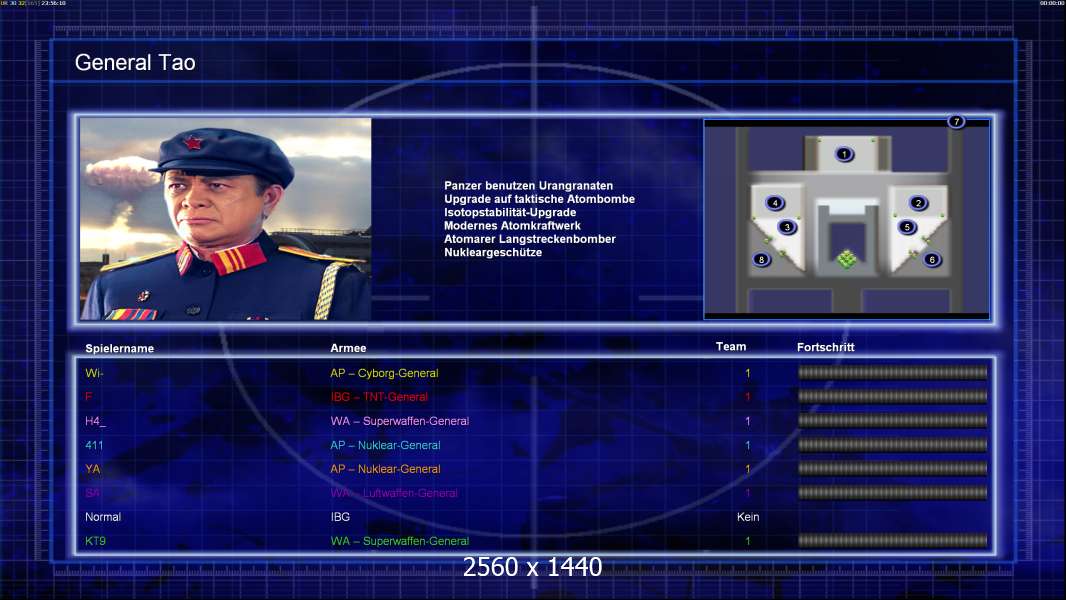Click the progress bar for player S4
The height and width of the screenshot is (600, 1066).
(x=892, y=493)
